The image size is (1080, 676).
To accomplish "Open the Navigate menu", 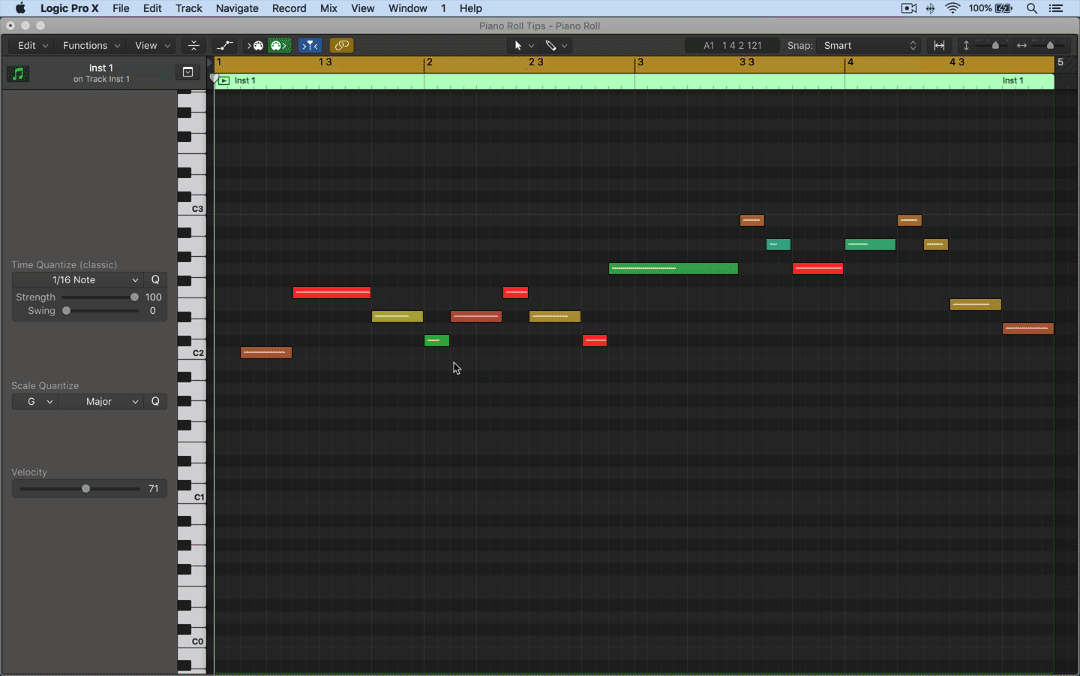I will [x=237, y=8].
